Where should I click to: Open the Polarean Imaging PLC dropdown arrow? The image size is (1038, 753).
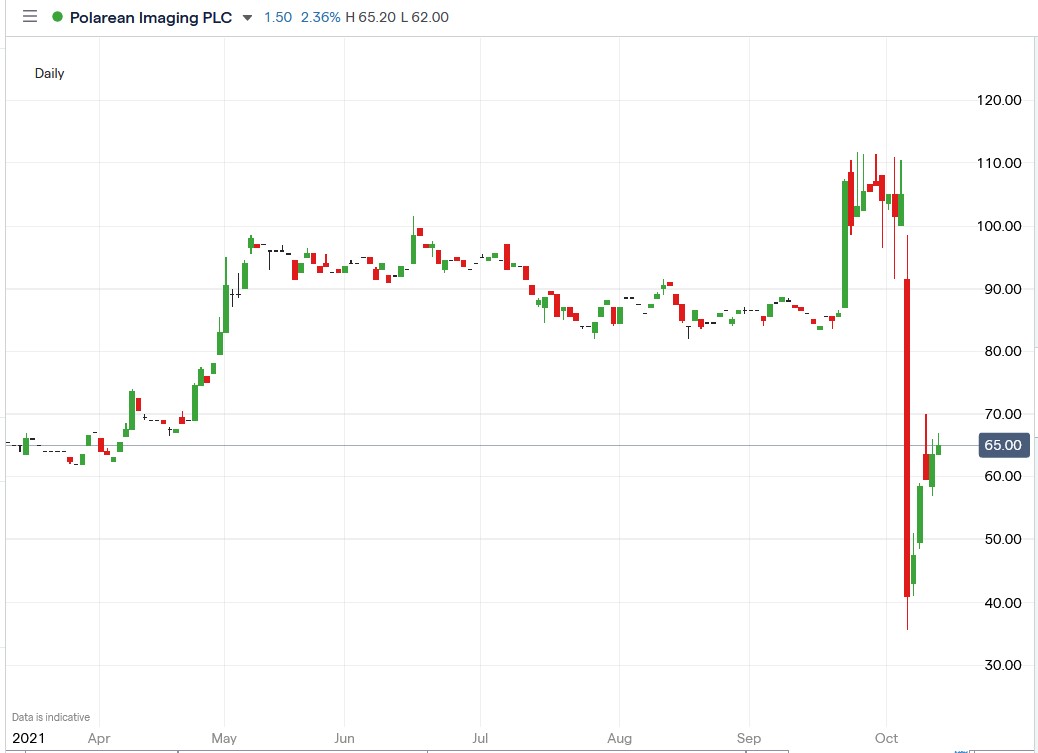(245, 17)
